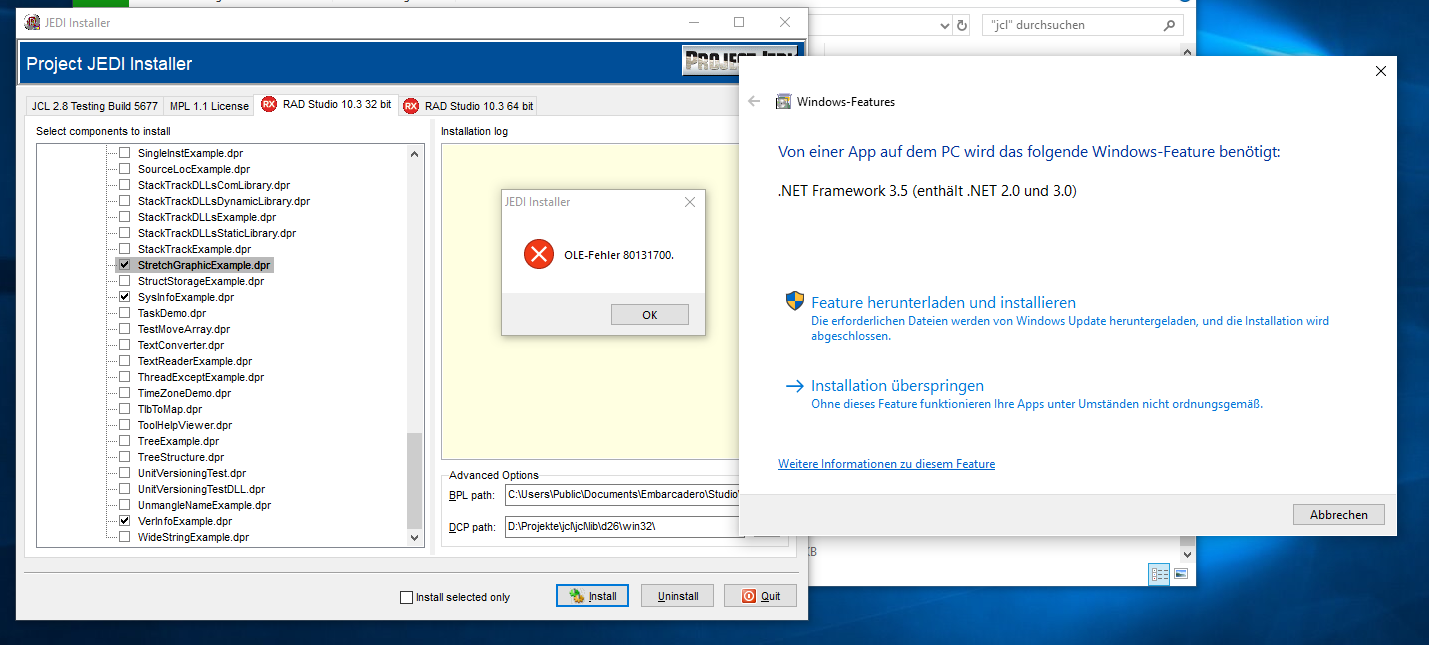Viewport: 1429px width, 645px height.
Task: Switch to large thumbnails view icon
Action: pyautogui.click(x=1181, y=574)
